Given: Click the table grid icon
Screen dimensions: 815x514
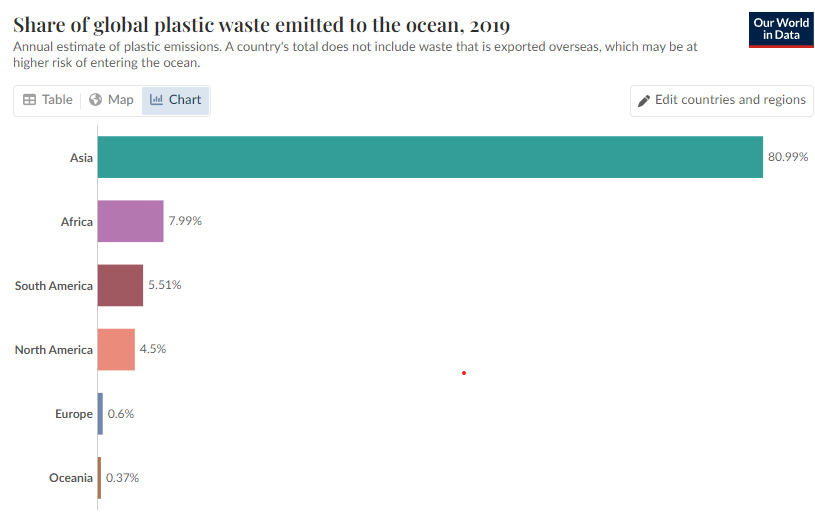Looking at the screenshot, I should click(30, 100).
